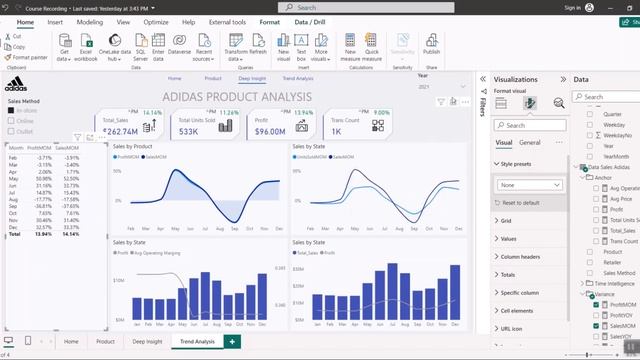Click the Cut command
640x360 pixels.
(x=13, y=36)
